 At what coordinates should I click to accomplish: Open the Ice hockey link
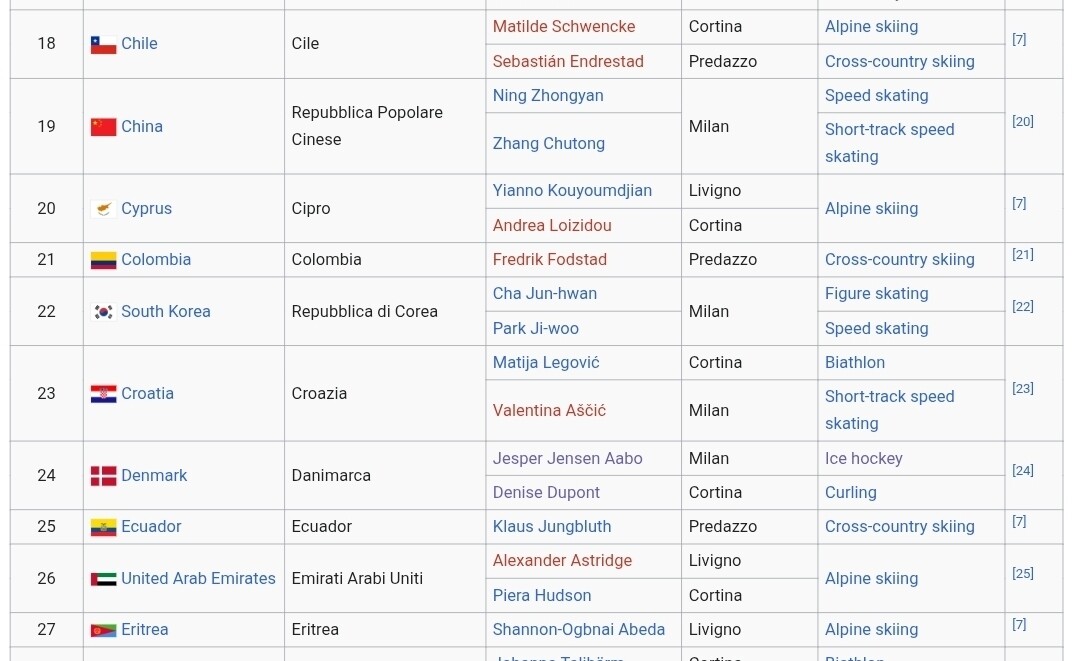[863, 459]
